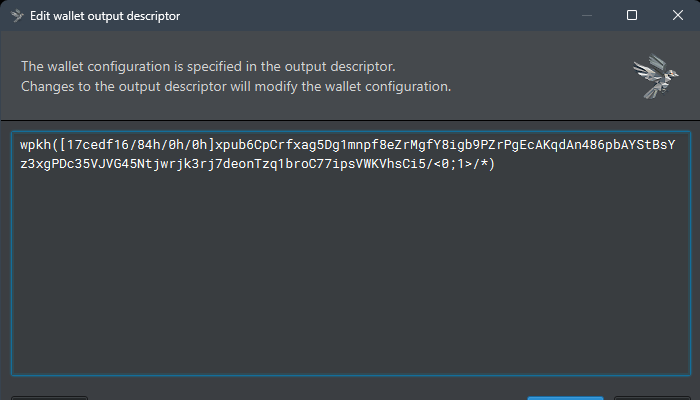Click the second line starting 'z3xgPDc35'
This screenshot has height=400, width=700.
tap(258, 164)
